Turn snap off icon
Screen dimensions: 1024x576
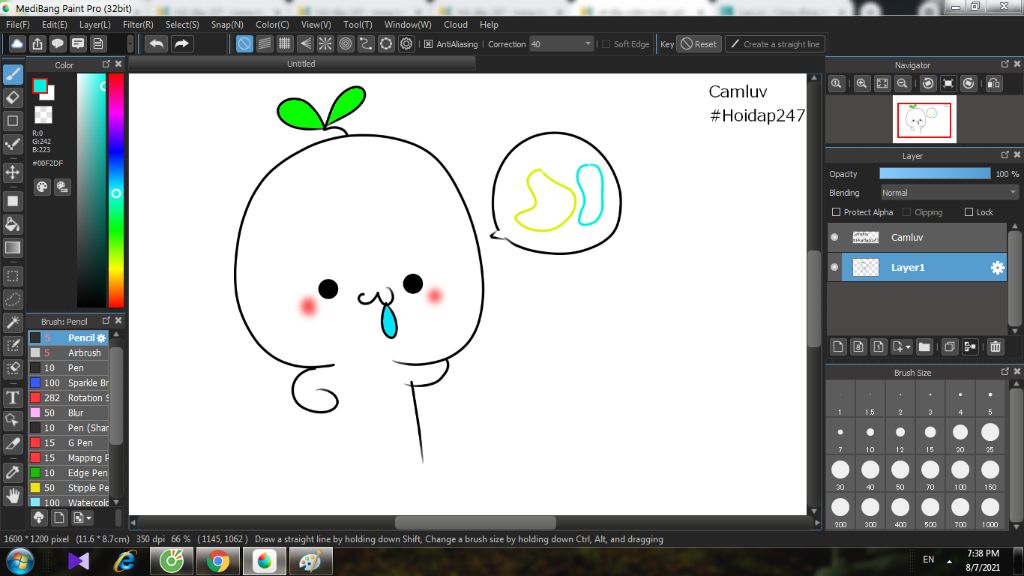244,44
